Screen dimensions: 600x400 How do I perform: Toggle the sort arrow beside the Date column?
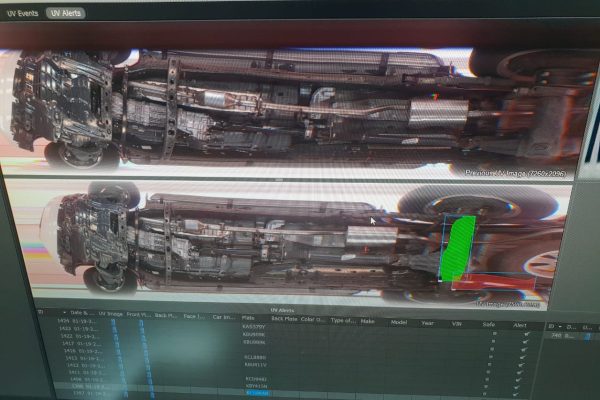click(65, 312)
